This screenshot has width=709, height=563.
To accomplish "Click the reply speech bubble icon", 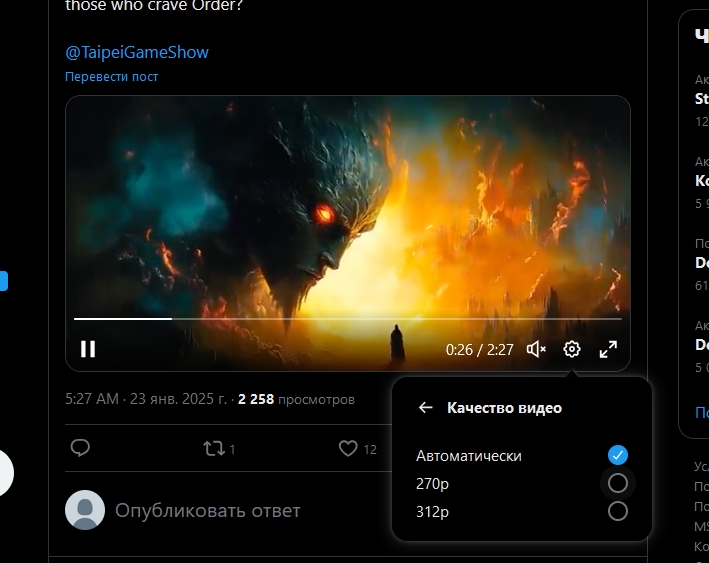I will pos(80,448).
